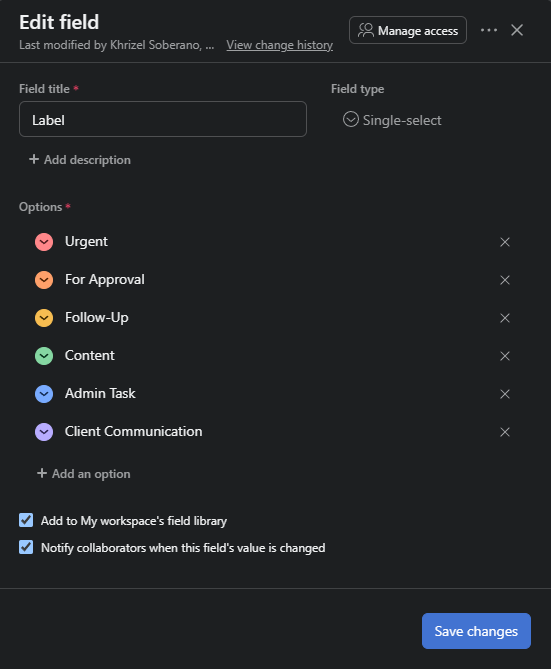Open the three-dot more actions menu
The image size is (551, 669).
pyautogui.click(x=489, y=30)
